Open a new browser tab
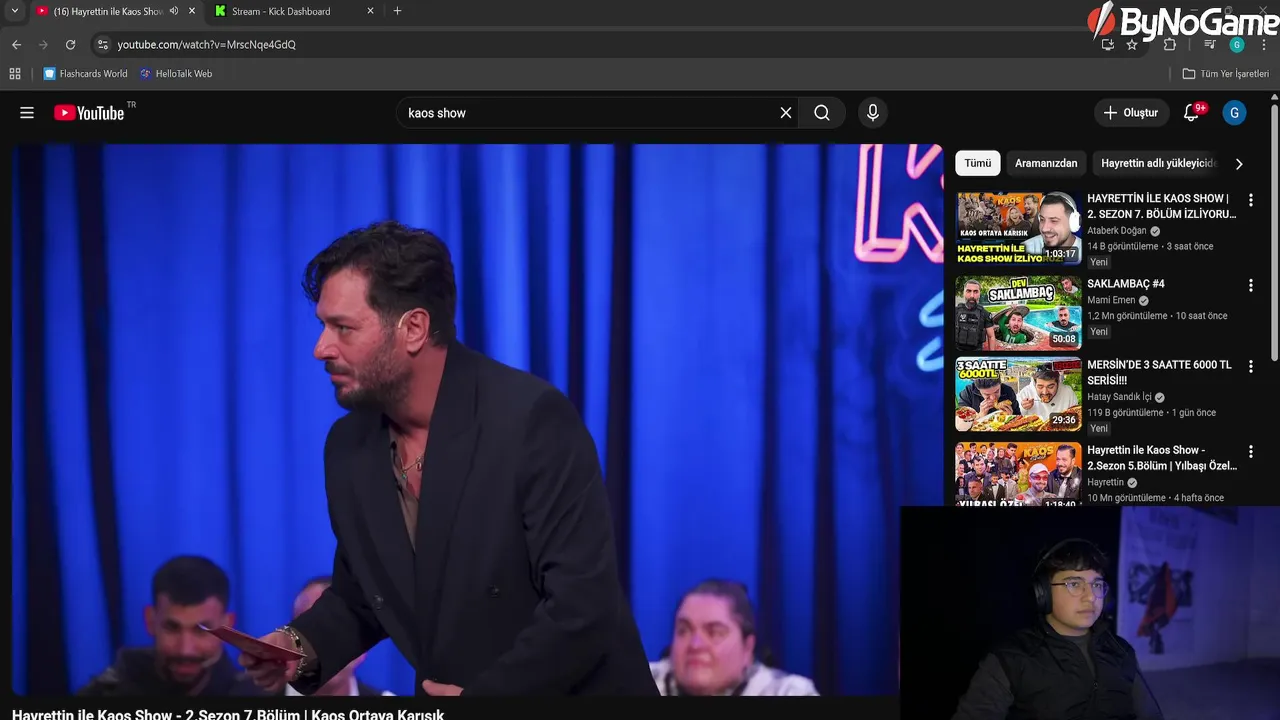The image size is (1280, 720). click(x=397, y=11)
